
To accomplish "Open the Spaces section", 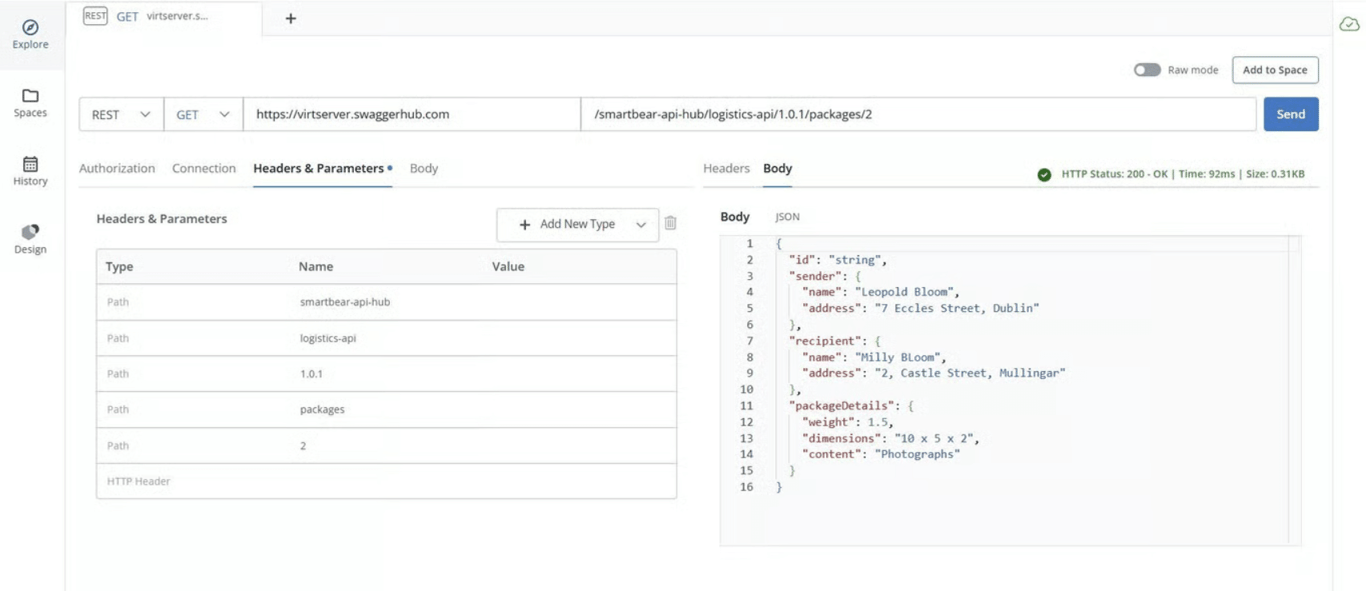I will 30,102.
